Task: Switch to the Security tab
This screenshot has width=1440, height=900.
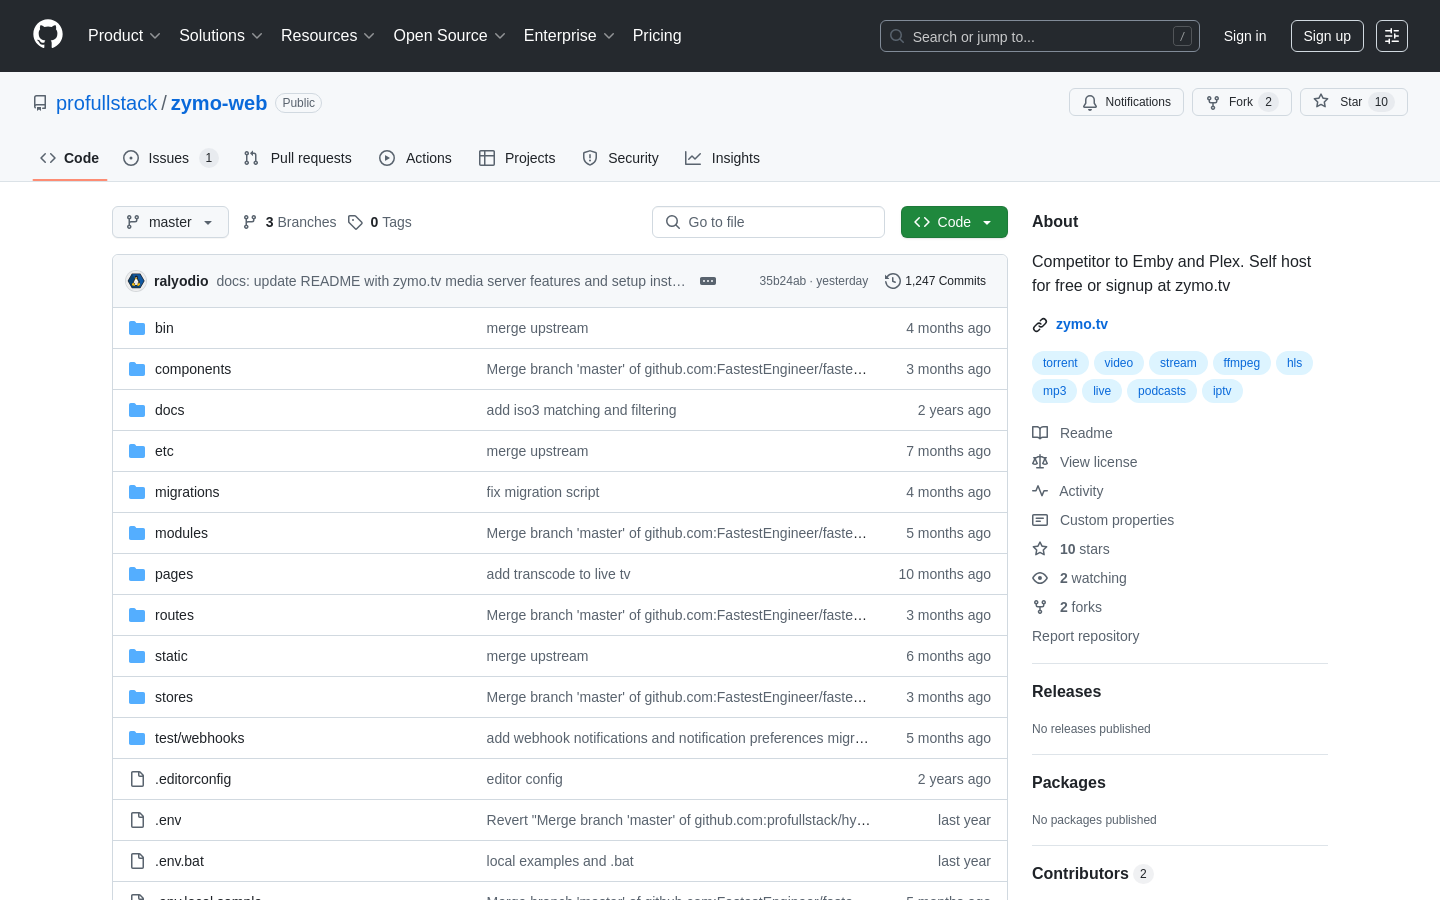Action: (x=620, y=158)
